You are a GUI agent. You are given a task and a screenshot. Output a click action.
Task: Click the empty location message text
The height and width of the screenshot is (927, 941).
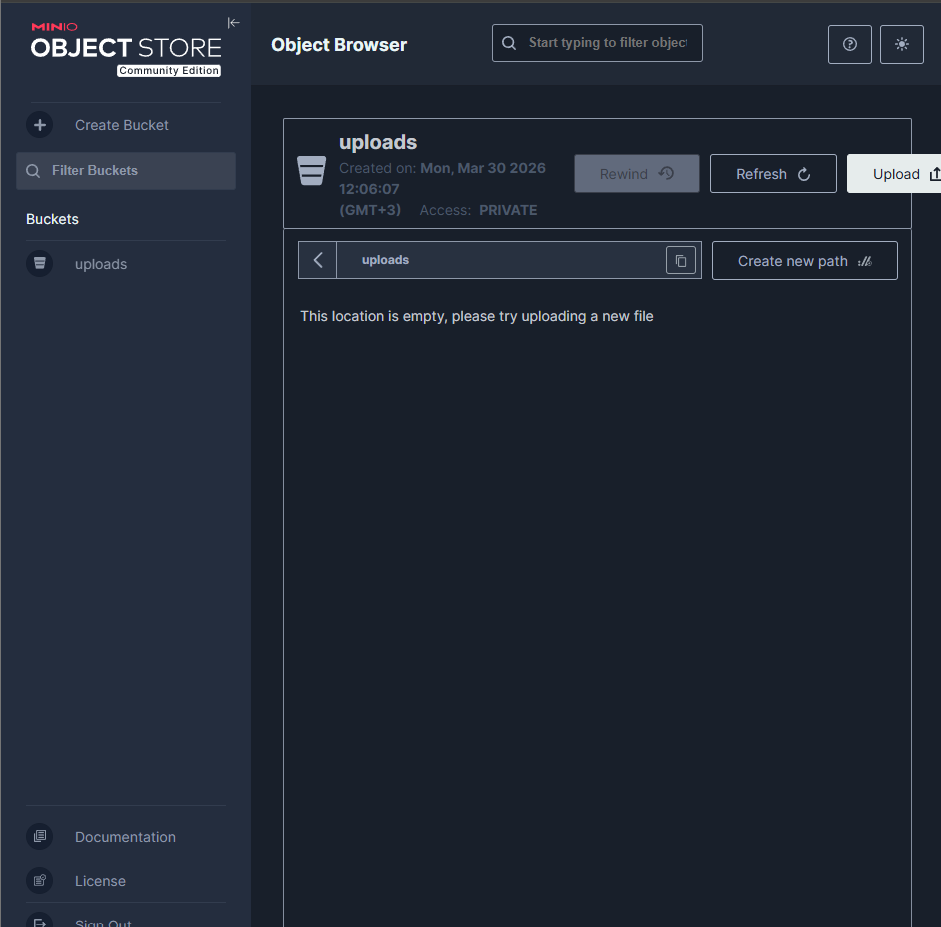pos(477,316)
